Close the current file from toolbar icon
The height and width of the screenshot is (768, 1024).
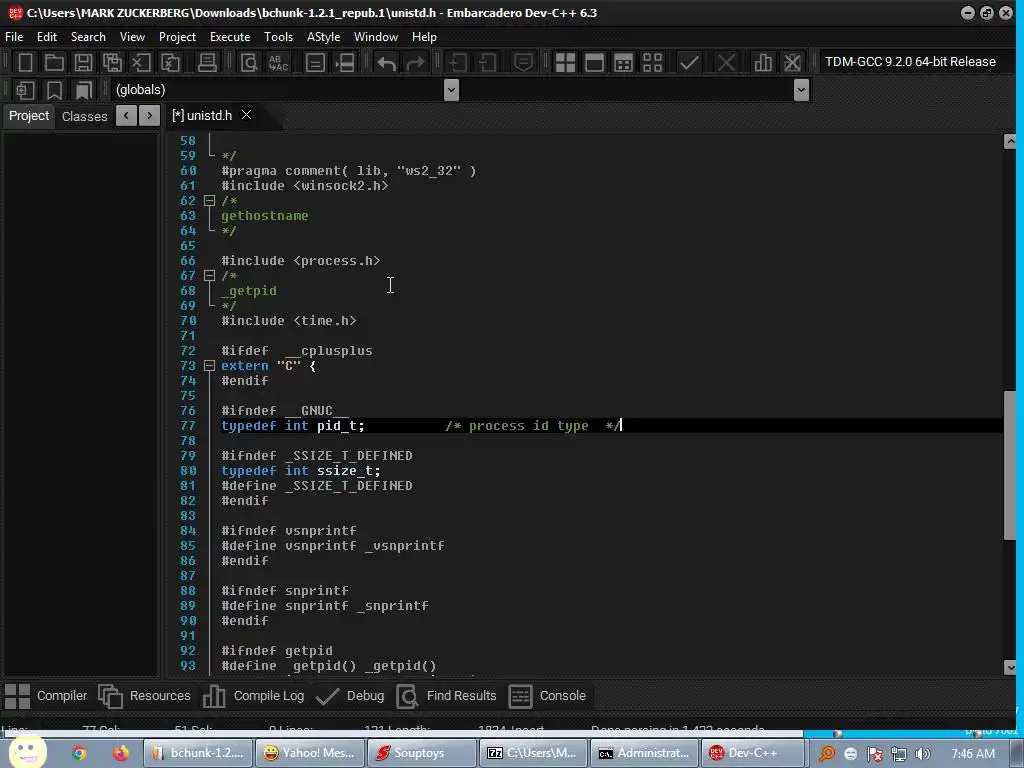coord(141,63)
